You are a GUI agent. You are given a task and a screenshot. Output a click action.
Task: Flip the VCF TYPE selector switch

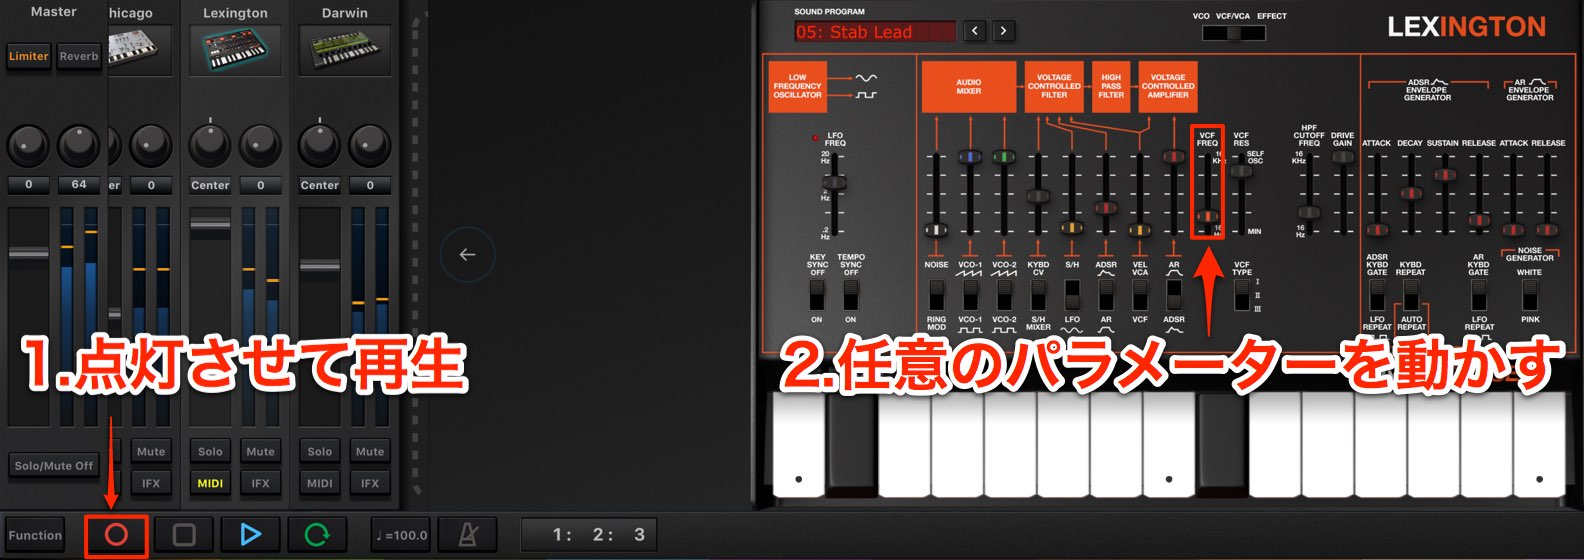coord(1241,295)
